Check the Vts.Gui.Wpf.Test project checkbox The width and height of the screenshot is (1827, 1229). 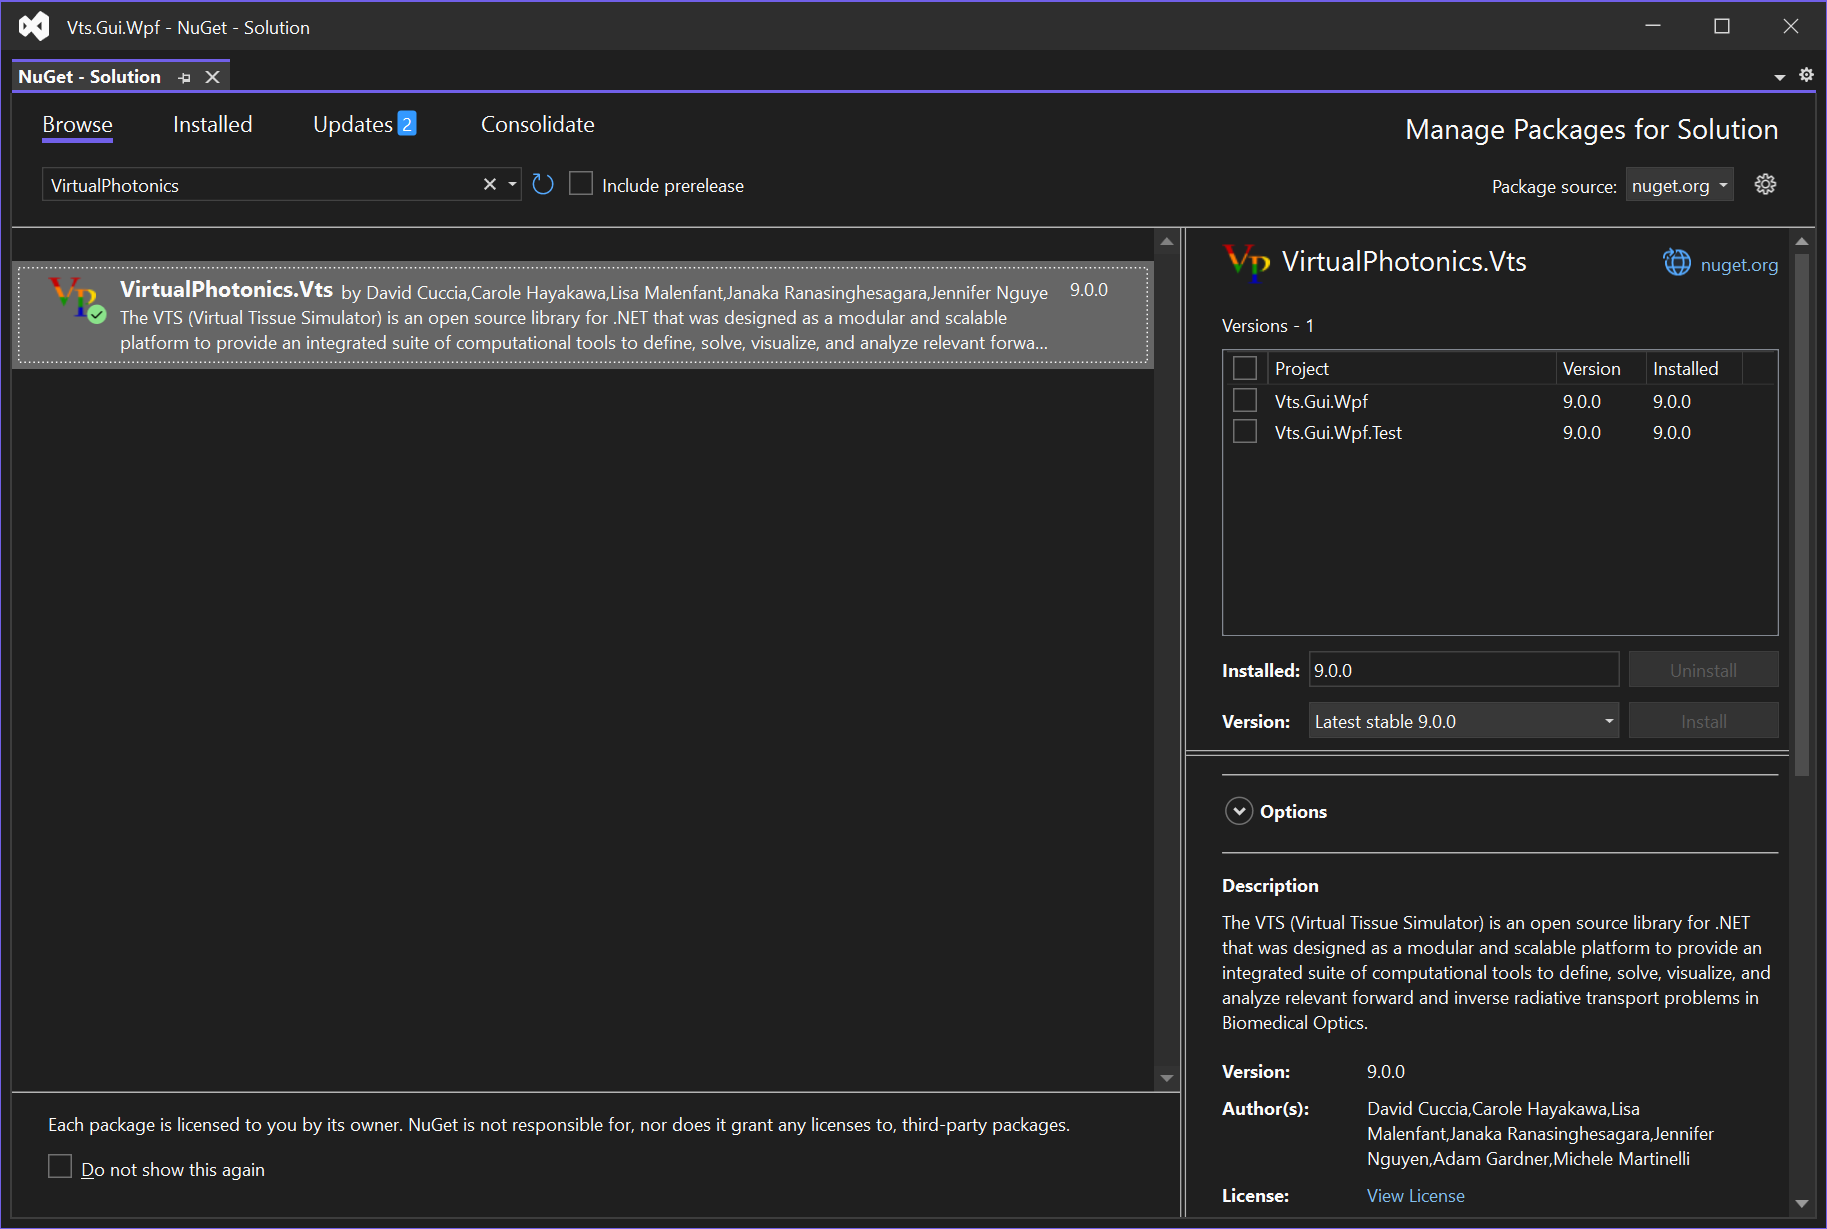[x=1245, y=431]
